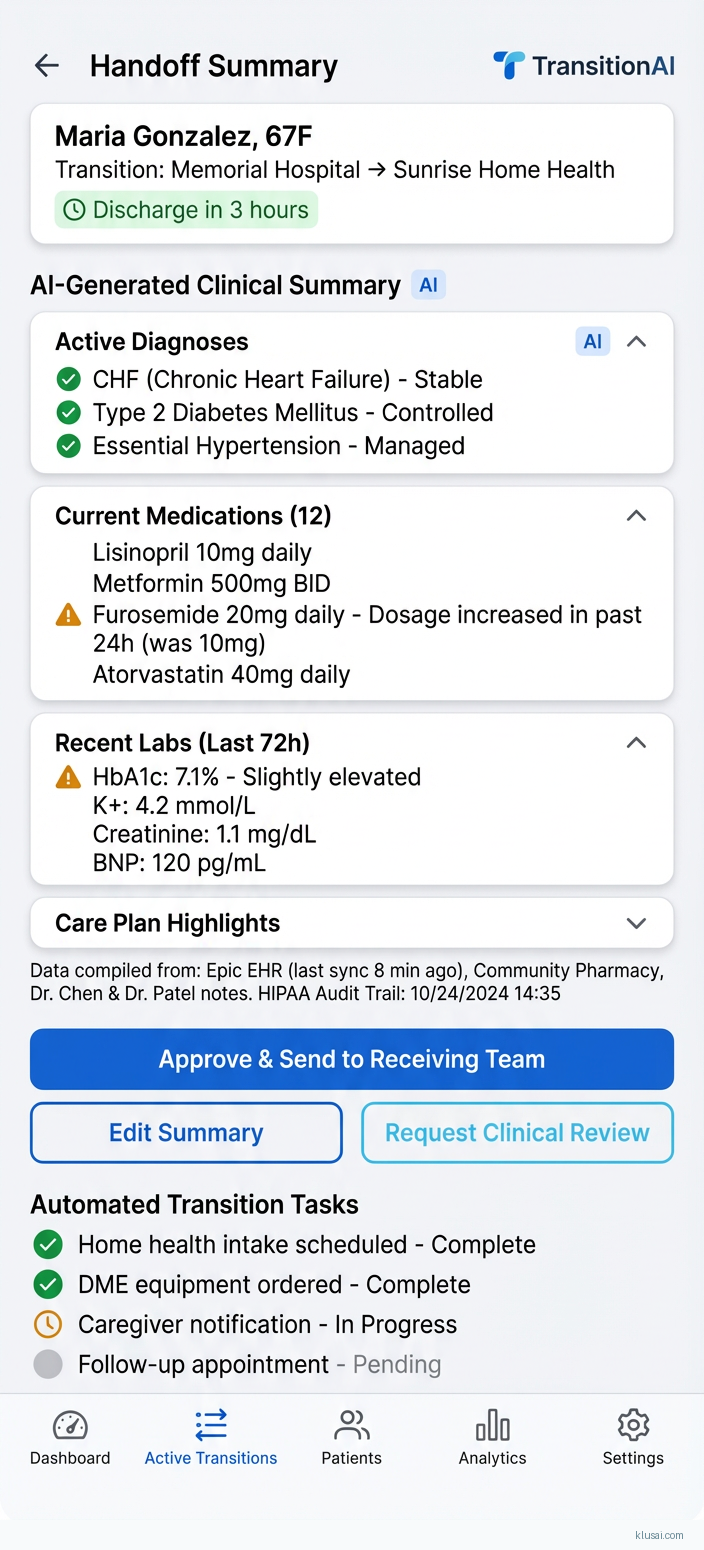Image resolution: width=704 pixels, height=1550 pixels.
Task: Open the TransitionAI logo
Action: coord(583,66)
